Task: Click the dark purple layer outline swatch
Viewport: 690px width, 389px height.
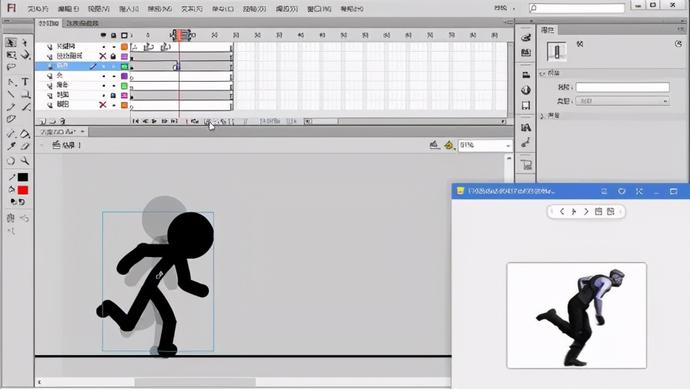Action: [124, 76]
